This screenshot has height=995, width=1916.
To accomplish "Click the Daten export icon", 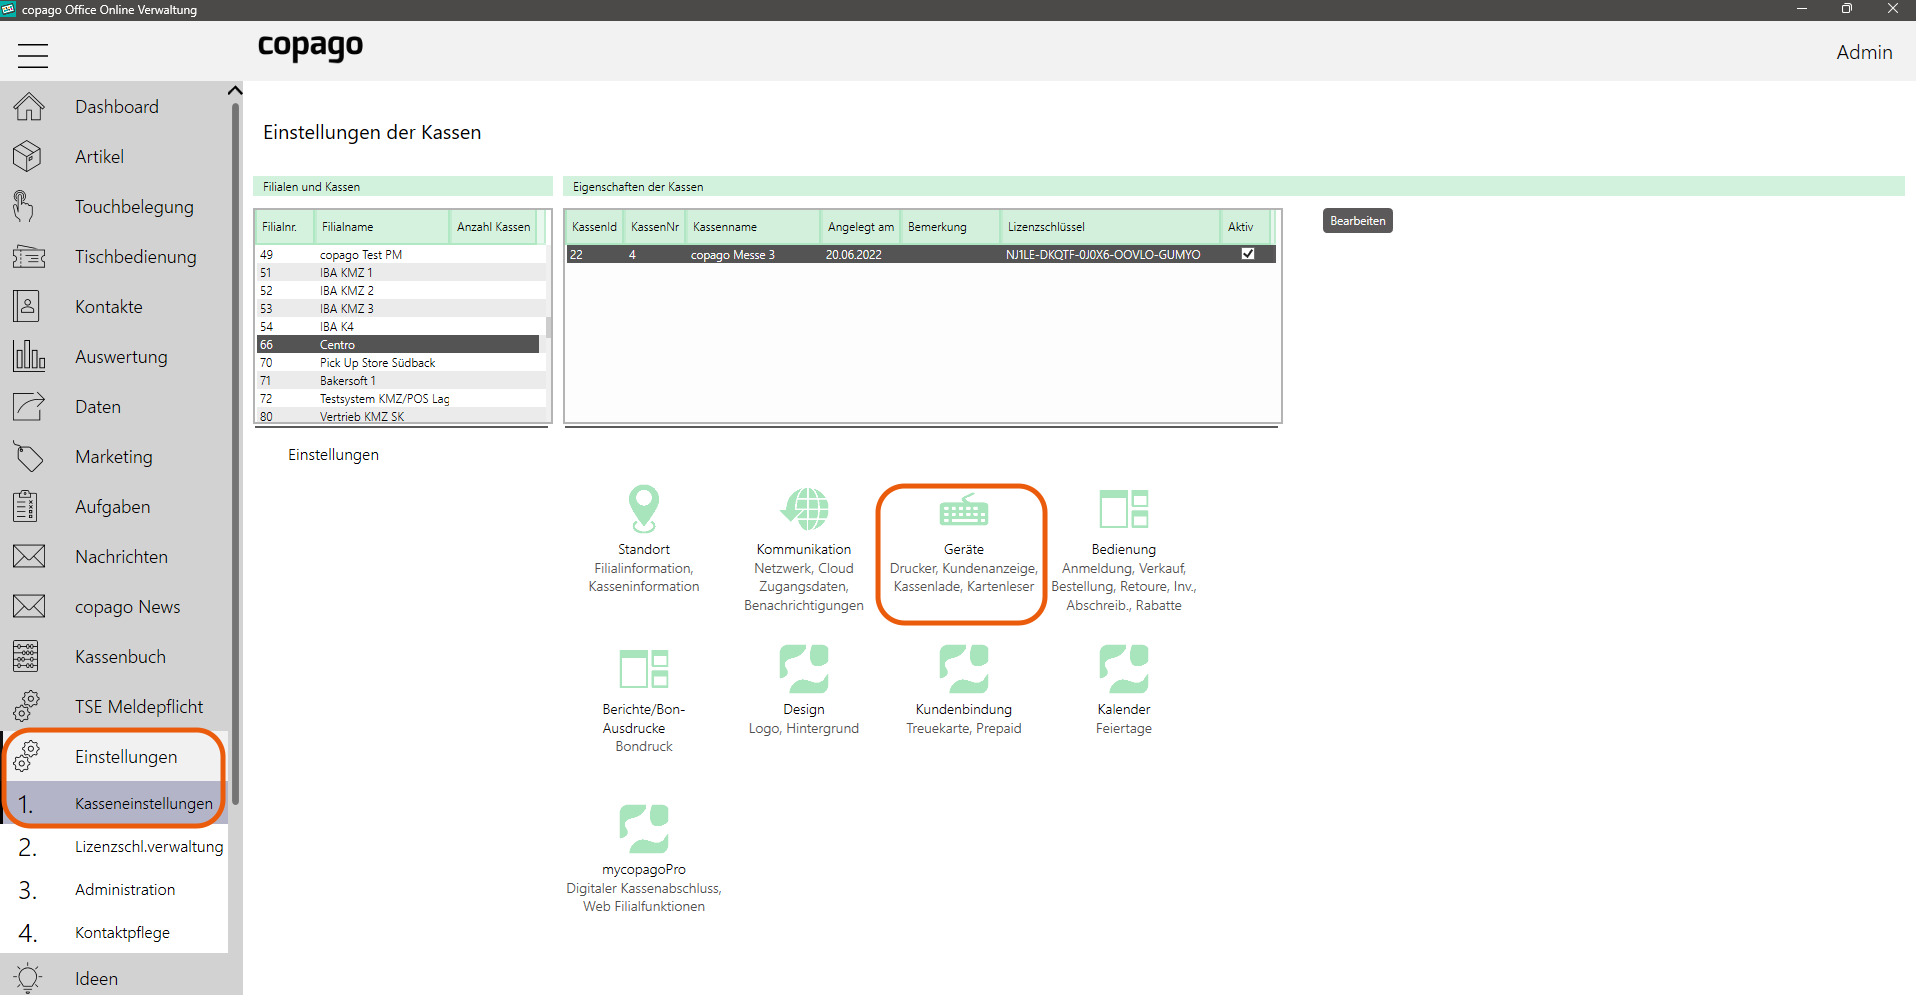I will [x=29, y=406].
